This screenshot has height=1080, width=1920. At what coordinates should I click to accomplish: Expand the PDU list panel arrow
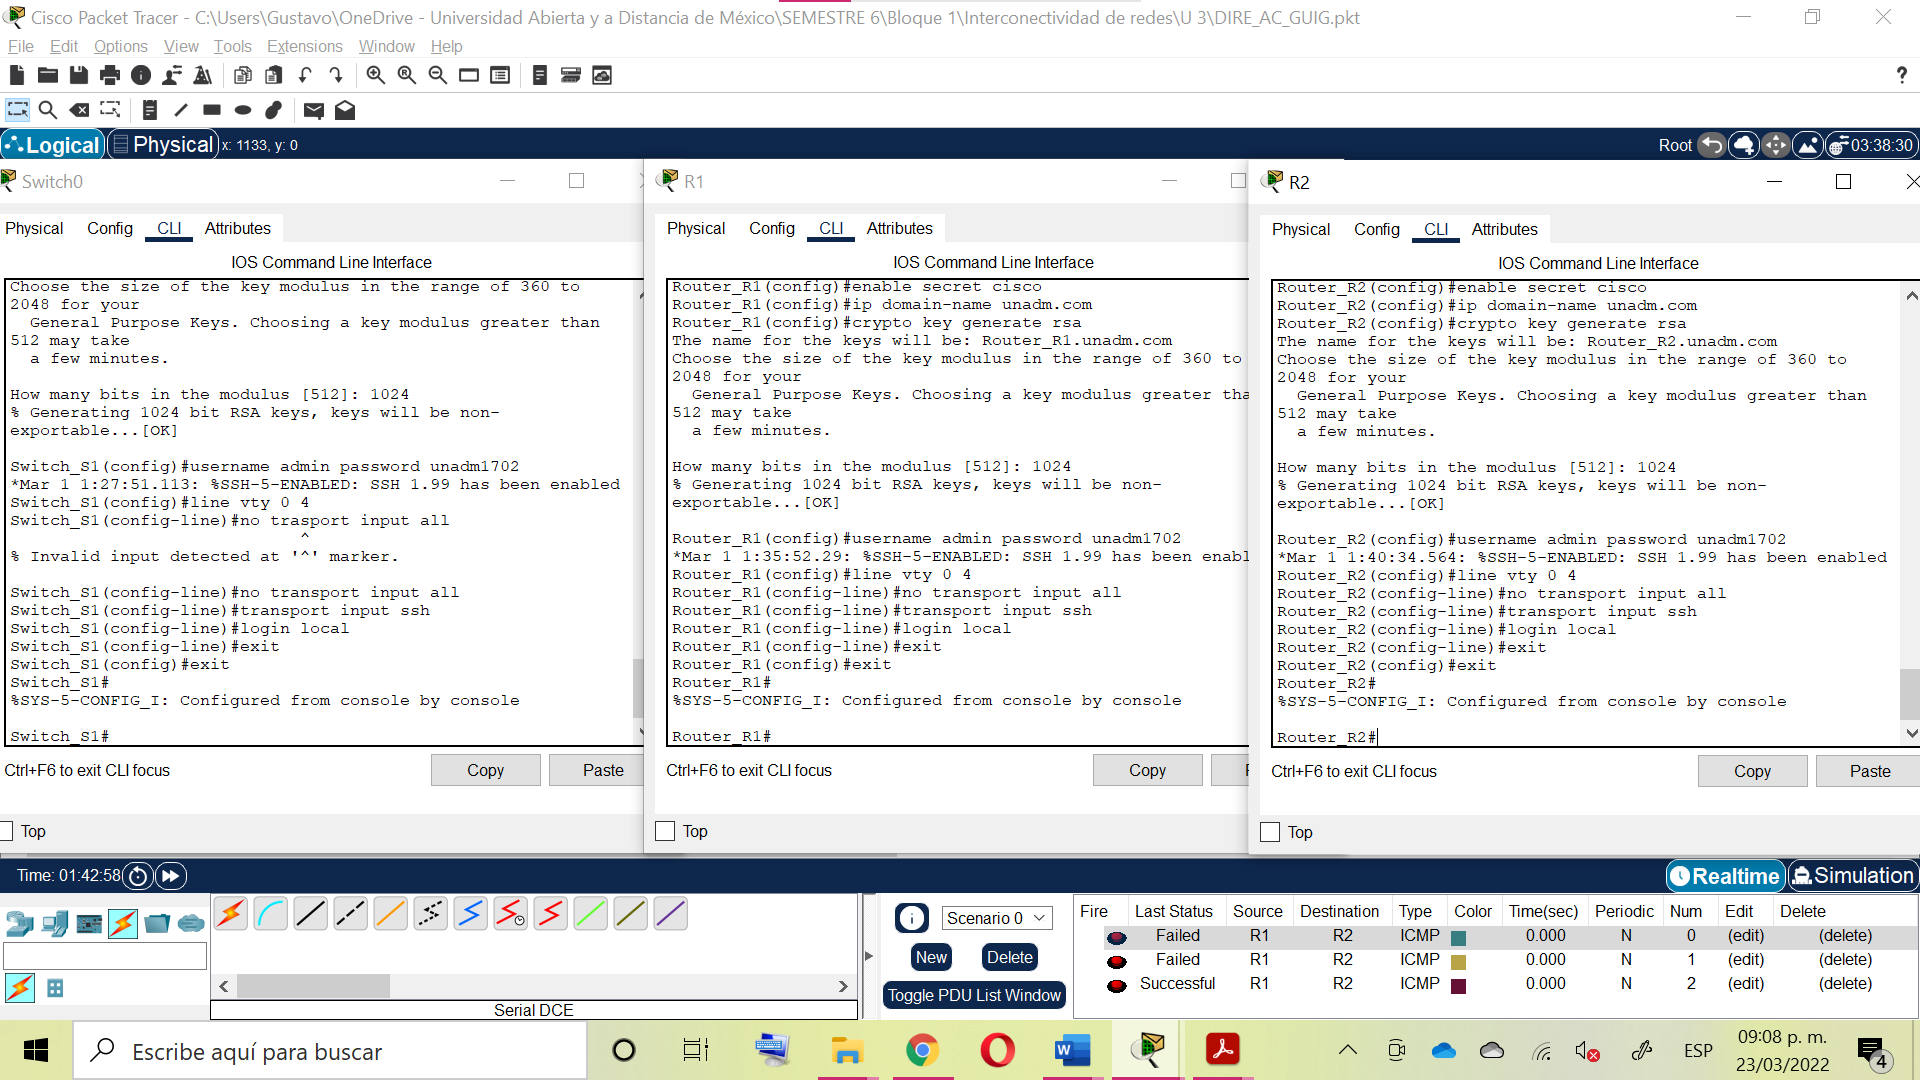[868, 956]
